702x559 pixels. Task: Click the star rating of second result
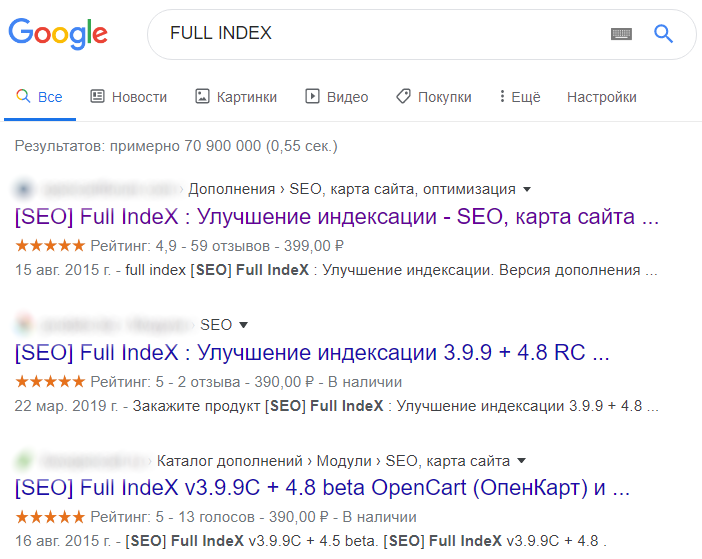[x=50, y=381]
